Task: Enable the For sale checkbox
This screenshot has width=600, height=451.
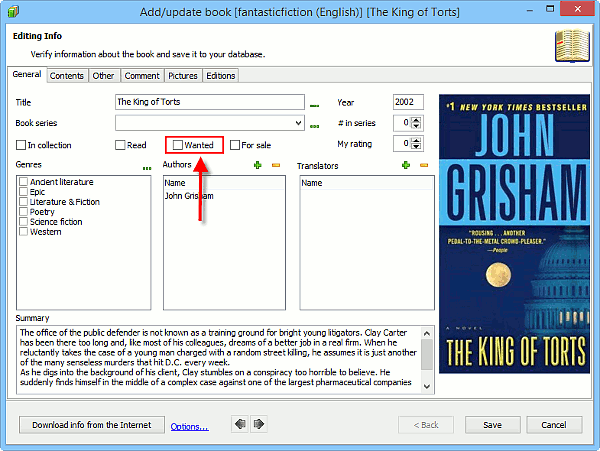Action: tap(235, 145)
